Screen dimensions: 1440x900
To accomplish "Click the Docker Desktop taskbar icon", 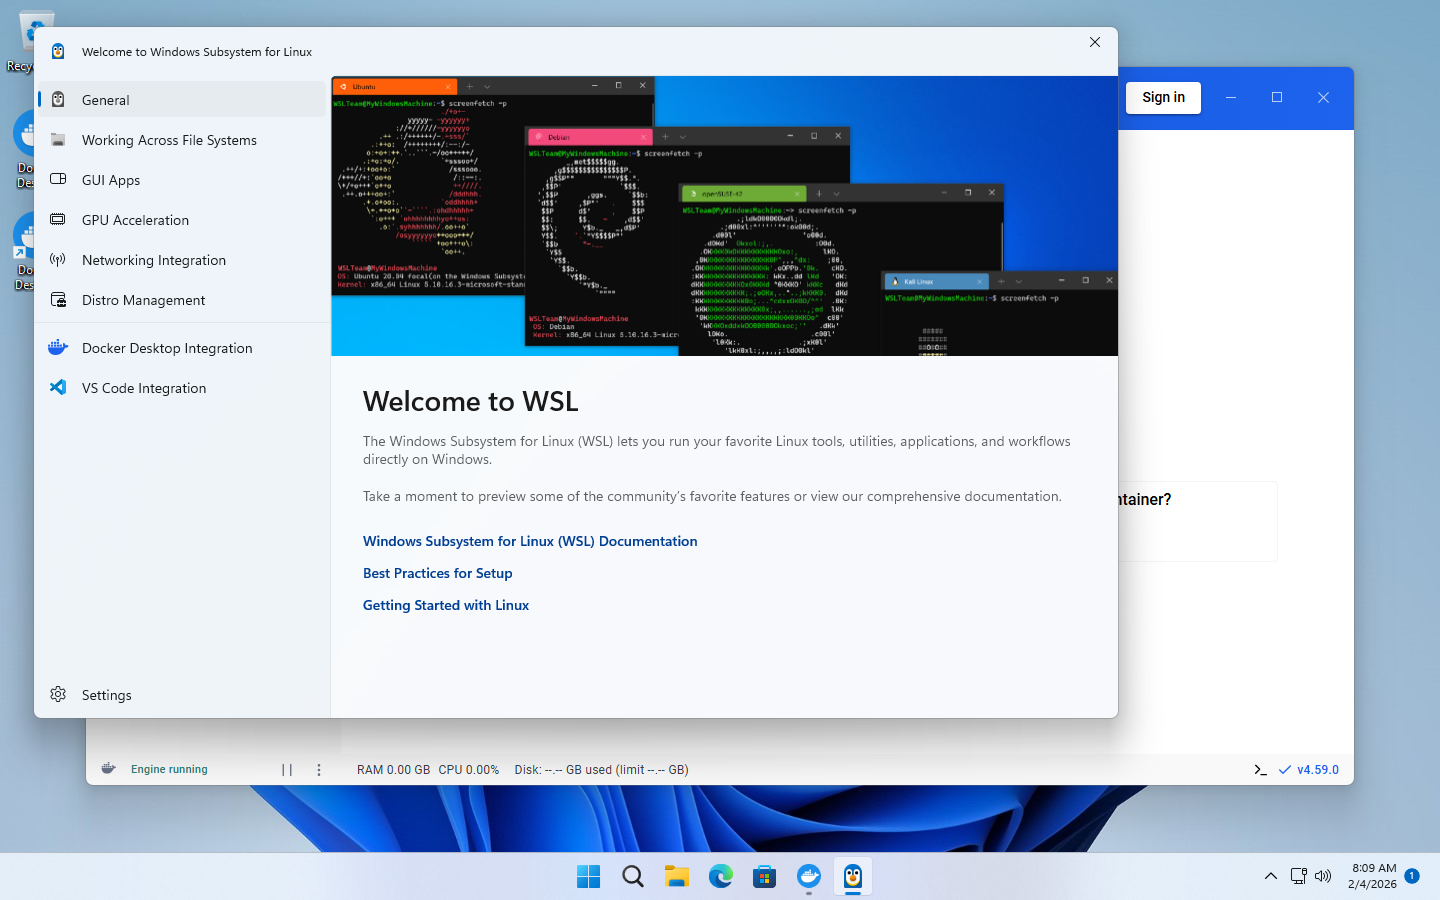I will click(x=808, y=877).
